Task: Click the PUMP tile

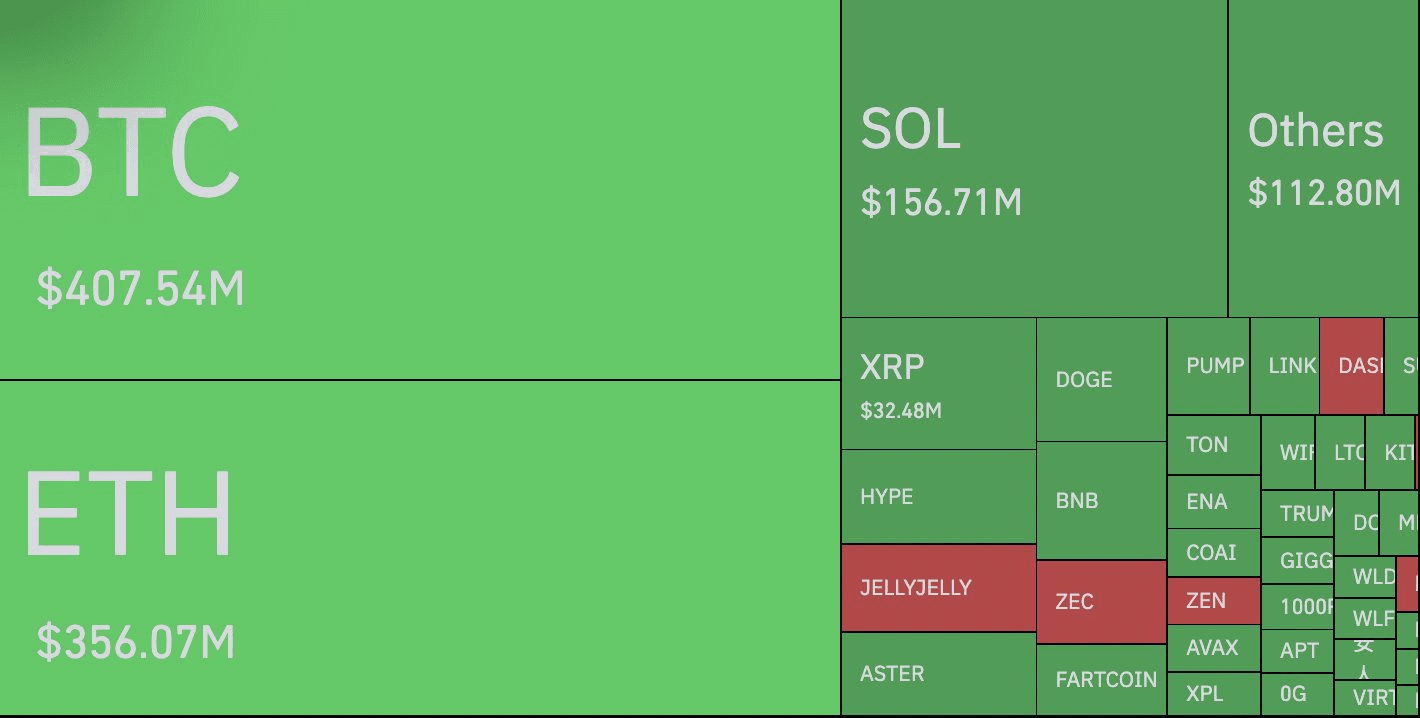Action: (x=1208, y=366)
